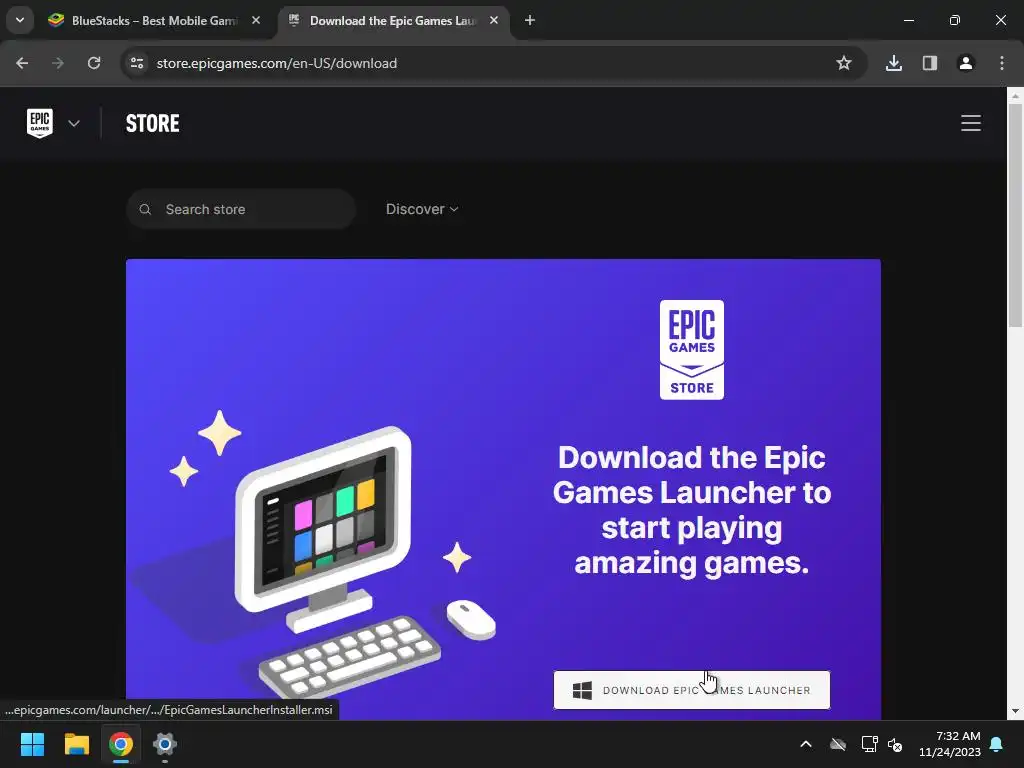Open a new browser tab
Screen dimensions: 1024x768
click(x=530, y=20)
